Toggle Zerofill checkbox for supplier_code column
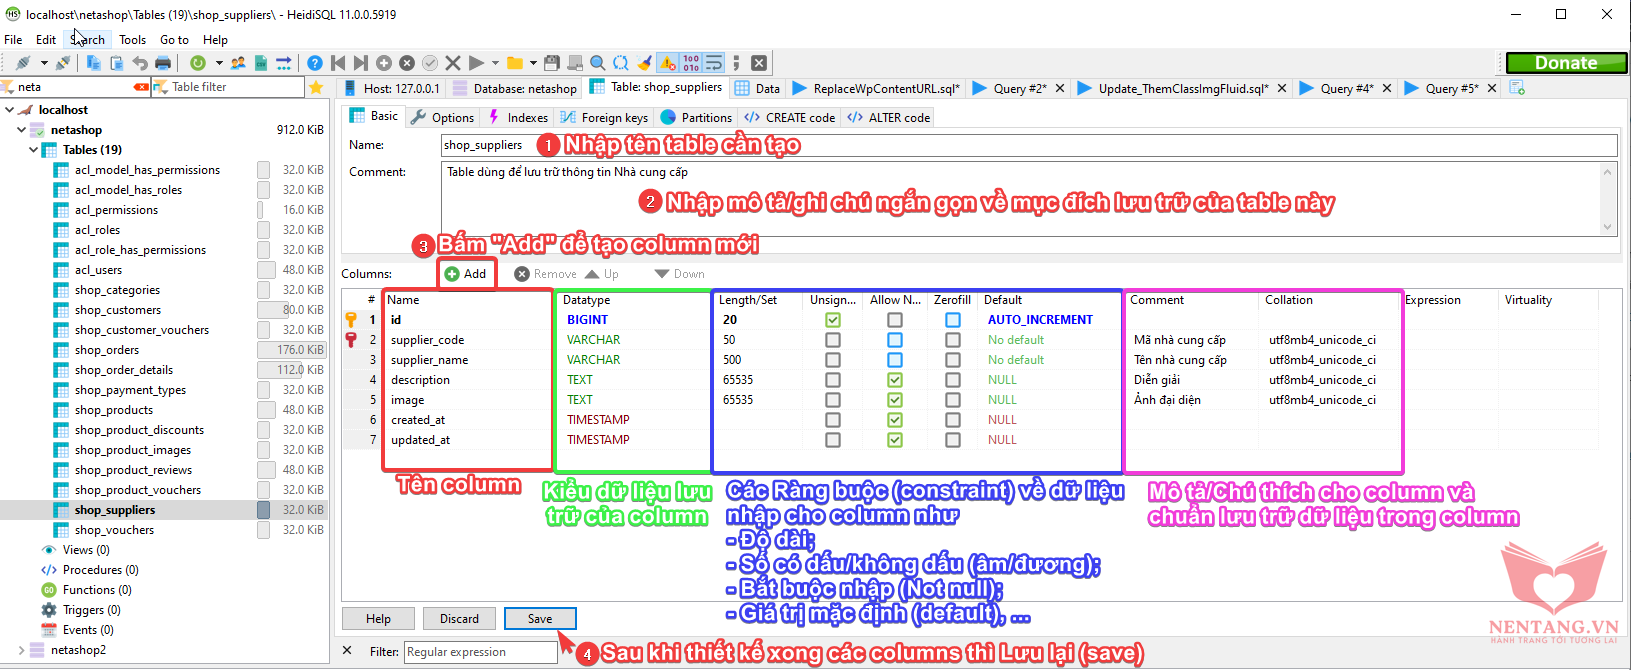The image size is (1631, 670). (x=953, y=340)
